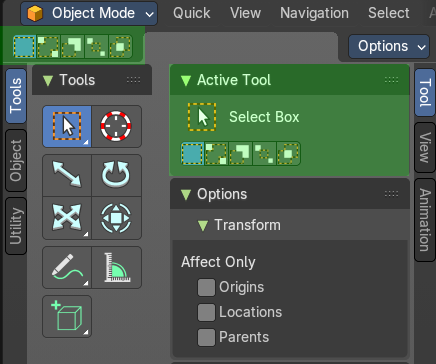436x364 pixels.
Task: Select the Rotate tool
Action: [116, 175]
